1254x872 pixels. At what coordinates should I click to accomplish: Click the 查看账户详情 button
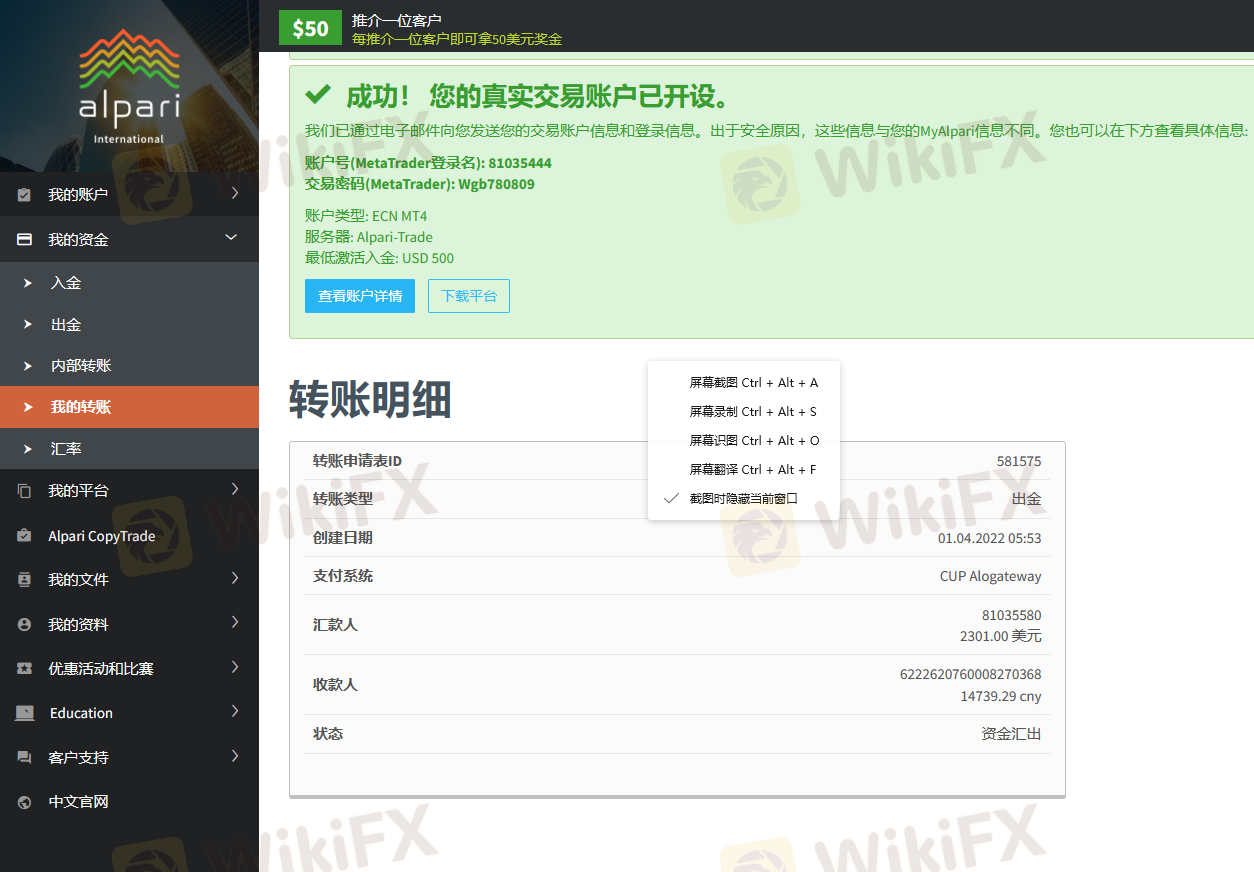(360, 296)
